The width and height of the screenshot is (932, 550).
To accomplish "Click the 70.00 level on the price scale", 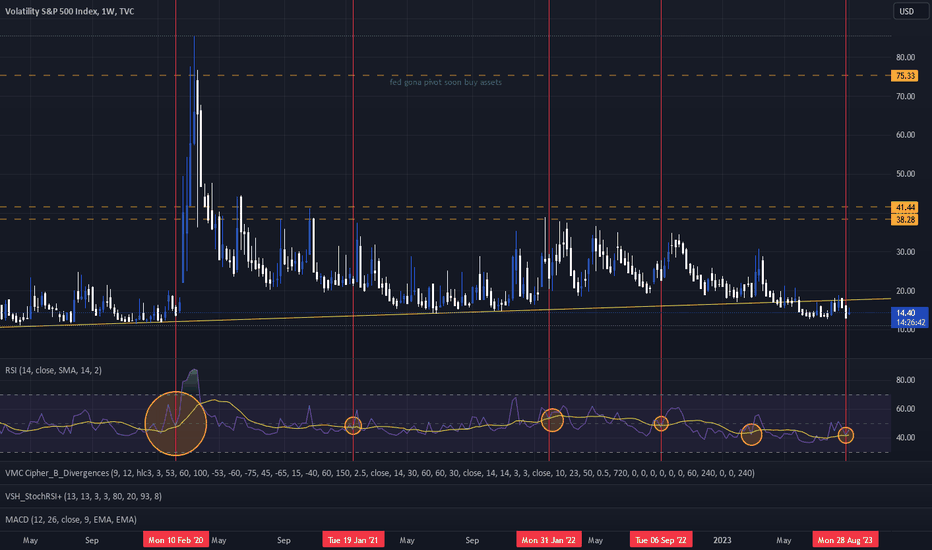I will (x=905, y=96).
